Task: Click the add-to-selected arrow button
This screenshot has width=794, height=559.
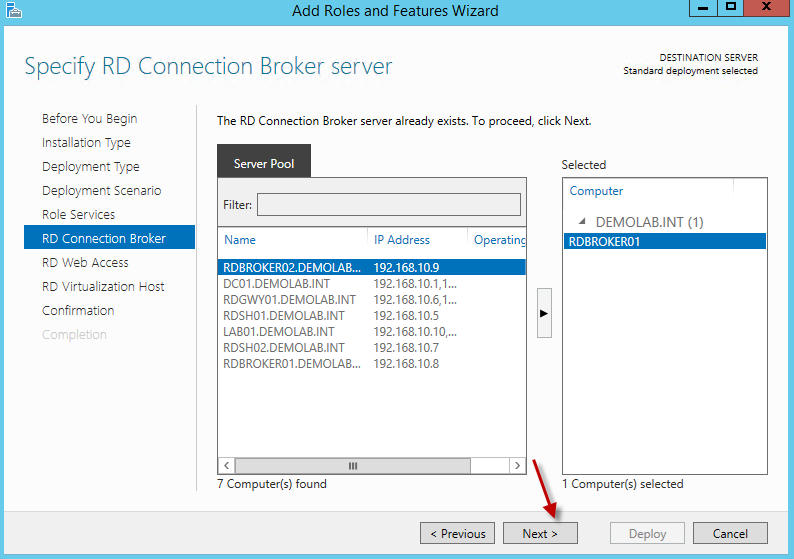Action: pyautogui.click(x=544, y=313)
